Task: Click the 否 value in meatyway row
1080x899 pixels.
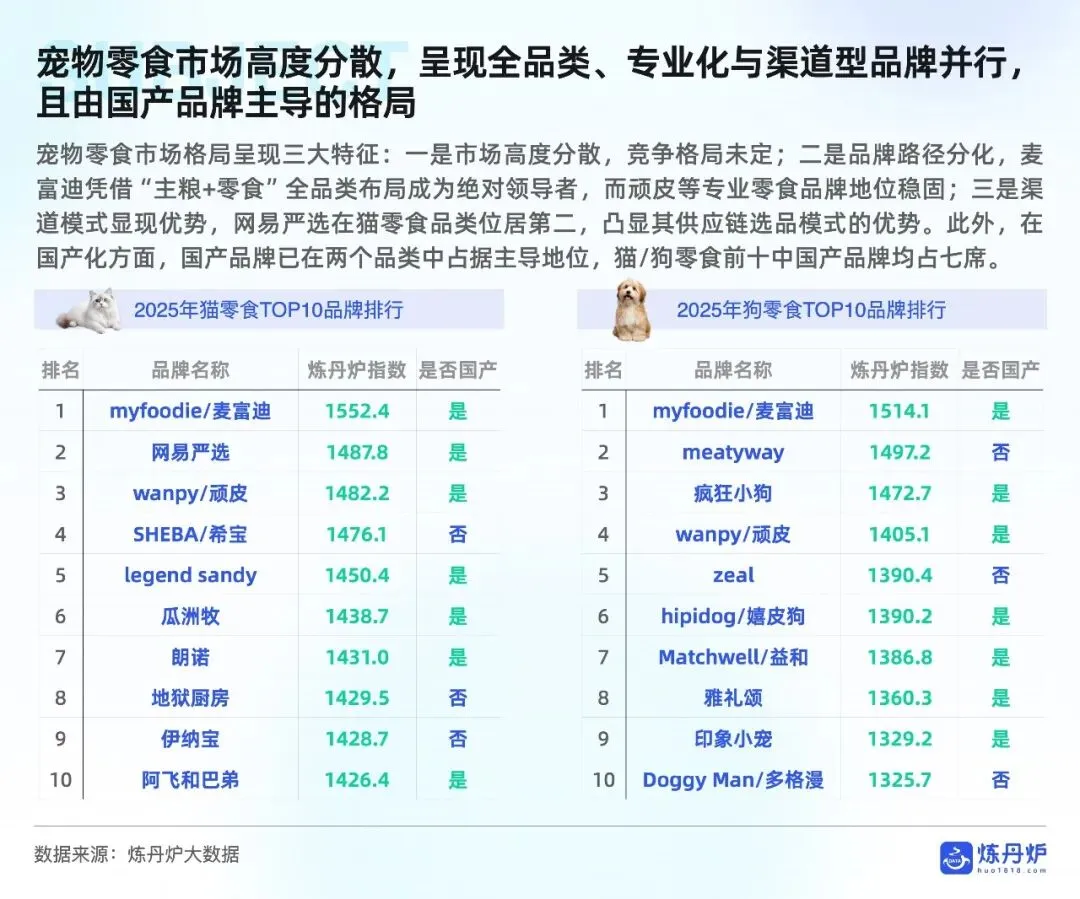Action: click(1001, 453)
